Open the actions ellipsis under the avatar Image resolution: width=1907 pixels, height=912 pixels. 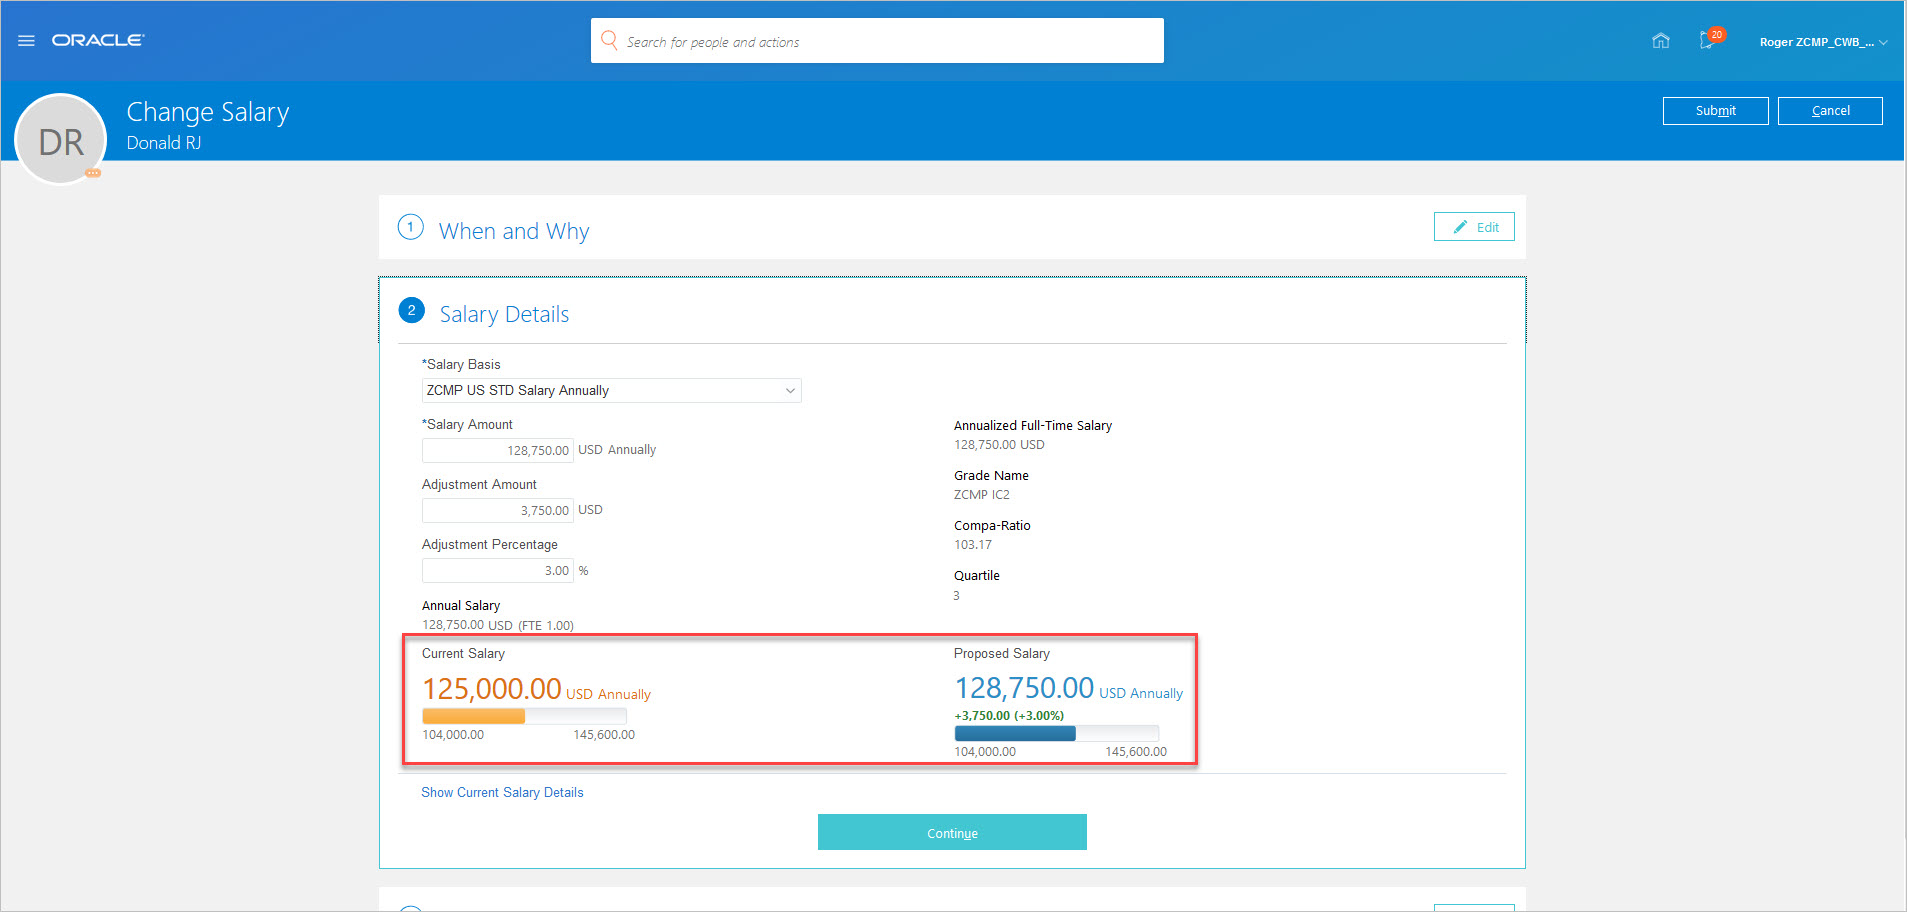[x=93, y=173]
